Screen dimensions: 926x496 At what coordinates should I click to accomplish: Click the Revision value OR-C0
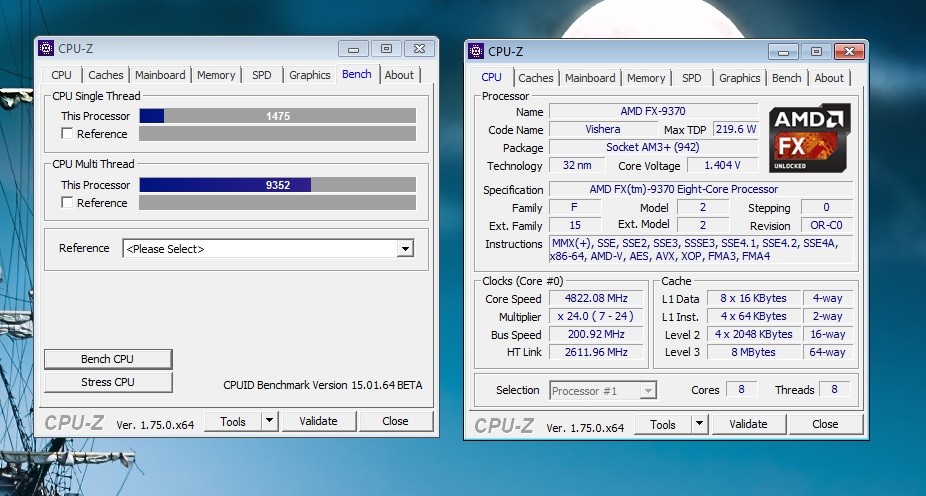click(x=826, y=225)
